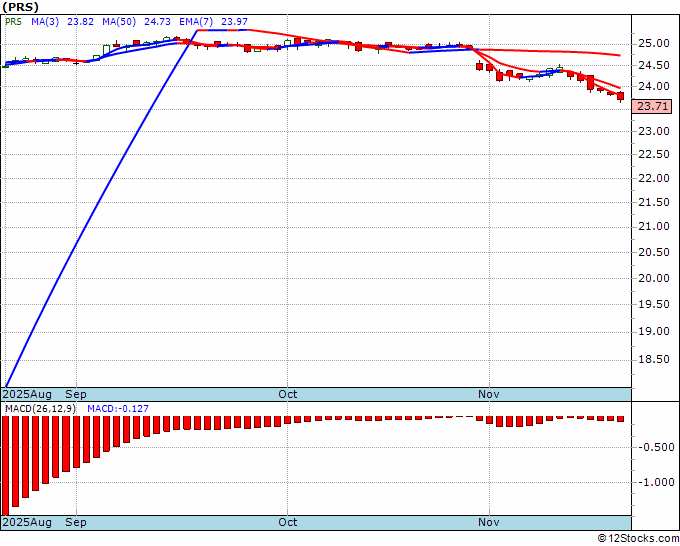
Task: Click the EMA(7) legend label
Action: 196,22
